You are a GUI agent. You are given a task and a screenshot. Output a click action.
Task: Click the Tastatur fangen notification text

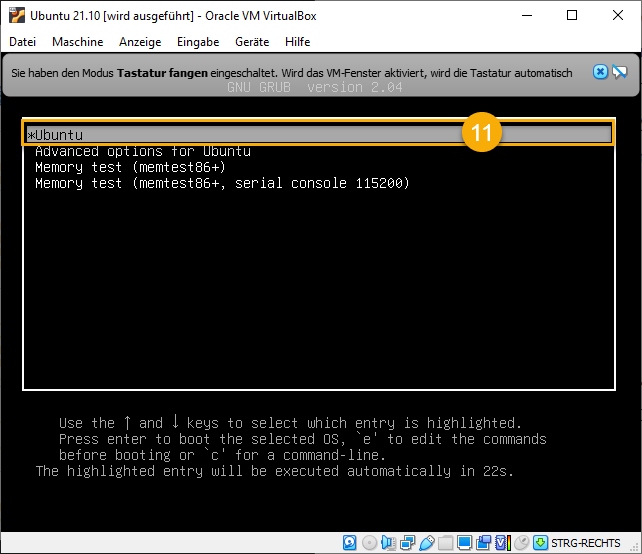292,73
